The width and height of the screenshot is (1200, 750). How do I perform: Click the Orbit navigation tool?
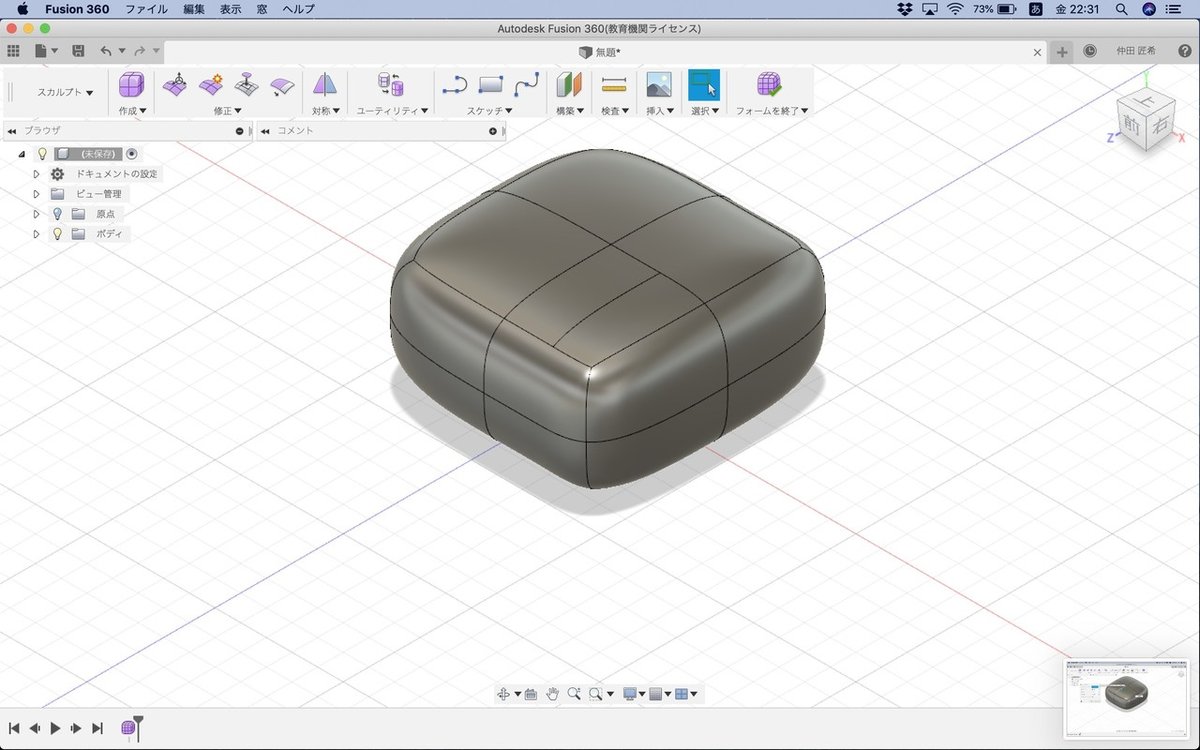tap(504, 693)
